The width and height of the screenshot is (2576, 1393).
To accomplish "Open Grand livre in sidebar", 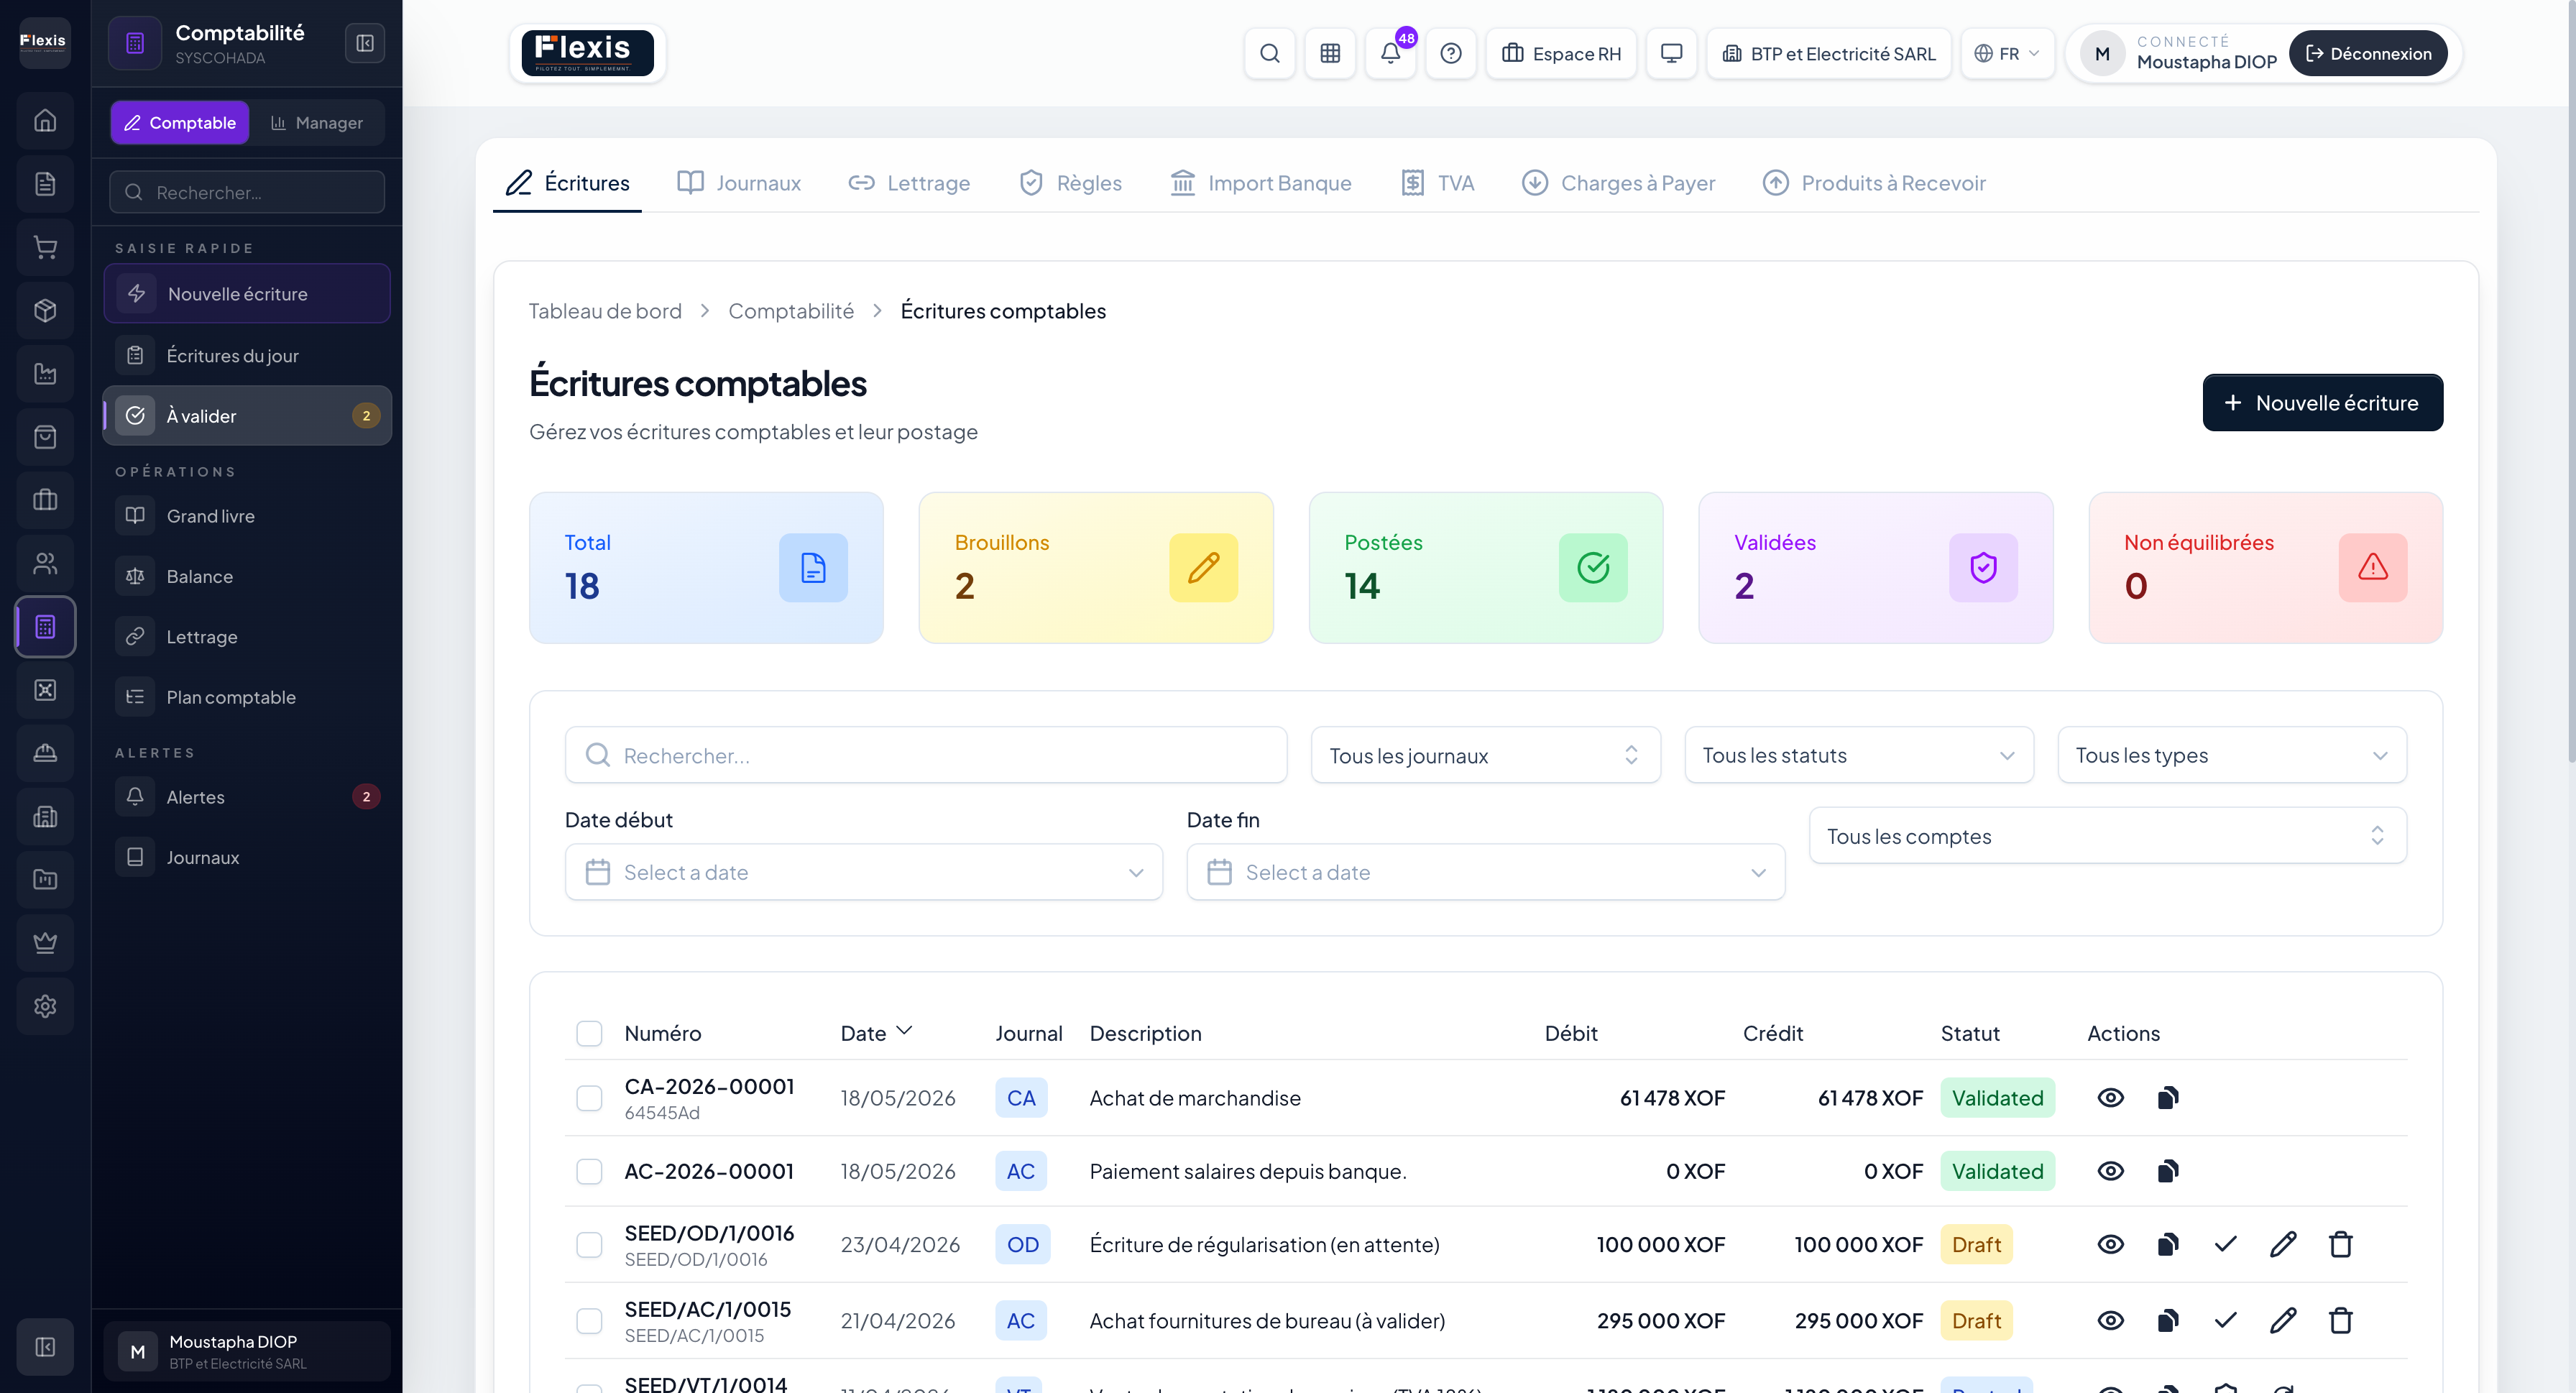I will [246, 516].
